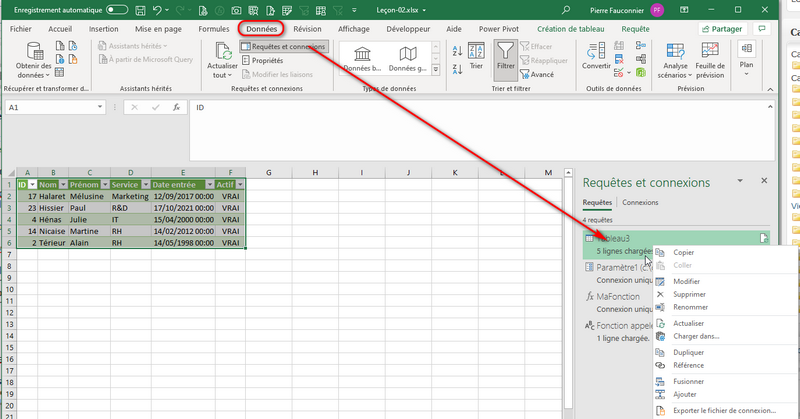Click the formula bar containing ID

[x=477, y=131]
